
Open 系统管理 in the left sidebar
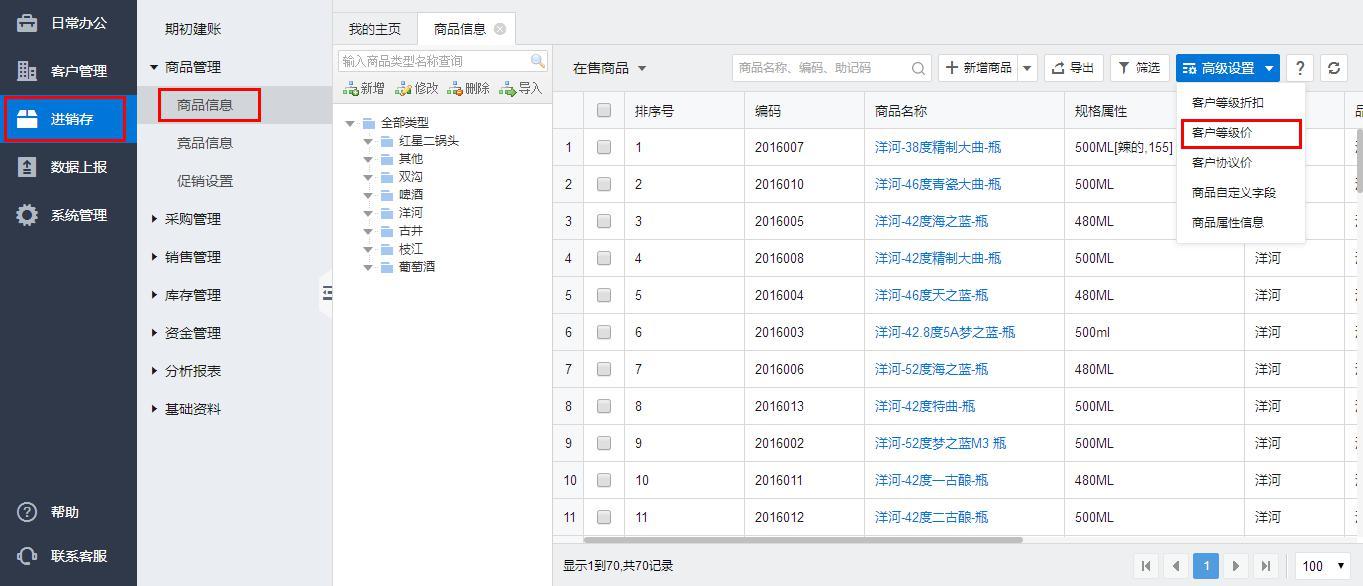click(x=78, y=215)
